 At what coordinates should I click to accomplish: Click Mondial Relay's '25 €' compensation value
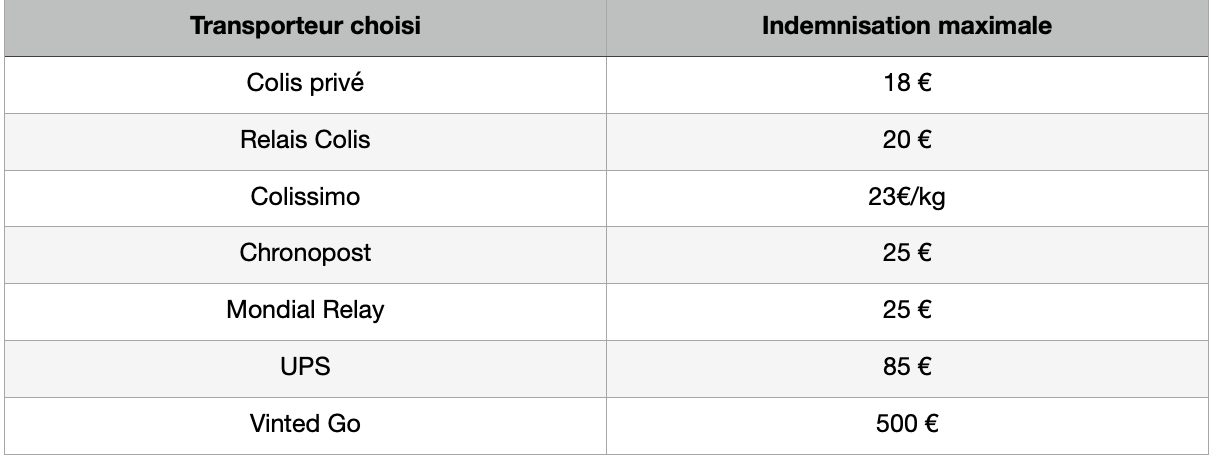[x=909, y=310]
